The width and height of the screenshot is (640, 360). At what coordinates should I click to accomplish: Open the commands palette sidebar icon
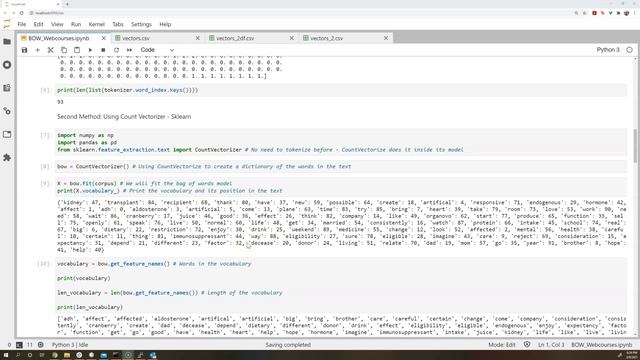(x=7, y=88)
